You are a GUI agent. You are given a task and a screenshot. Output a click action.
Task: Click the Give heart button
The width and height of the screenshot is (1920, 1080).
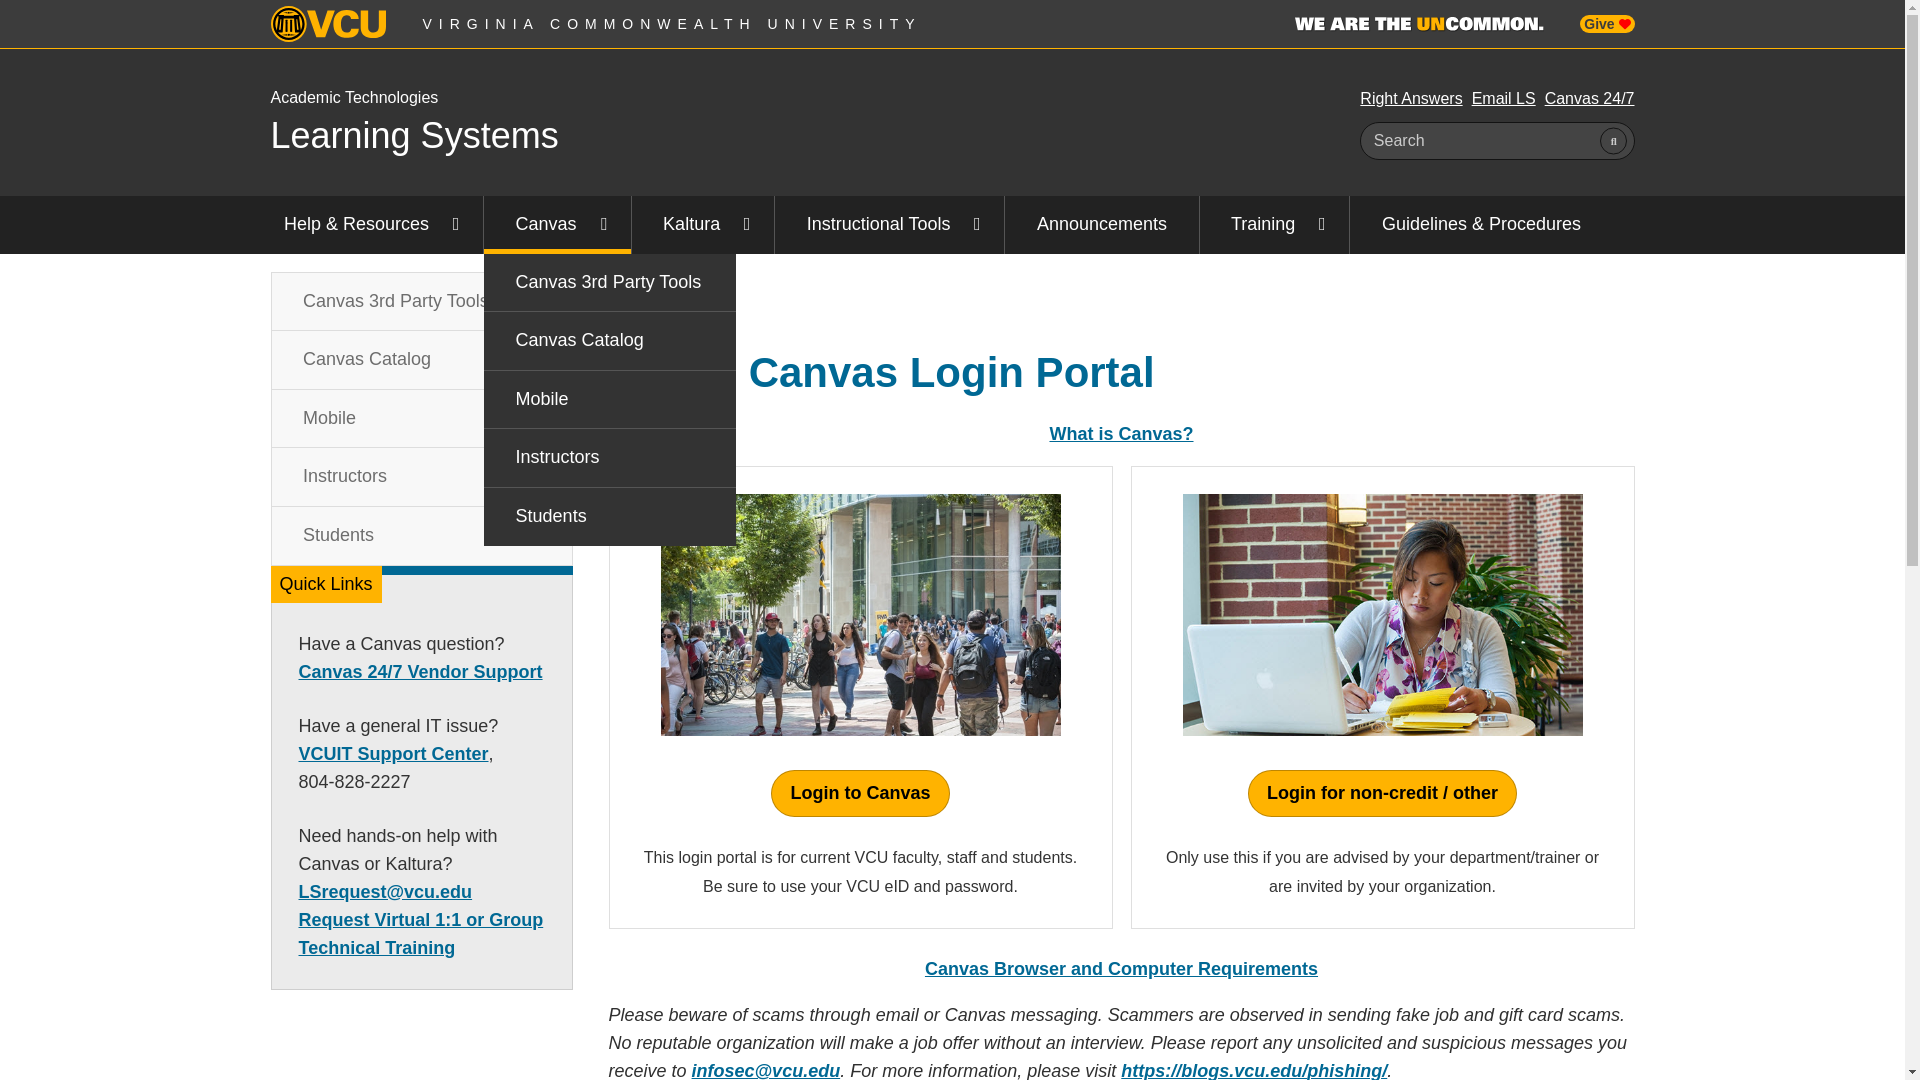(1607, 24)
